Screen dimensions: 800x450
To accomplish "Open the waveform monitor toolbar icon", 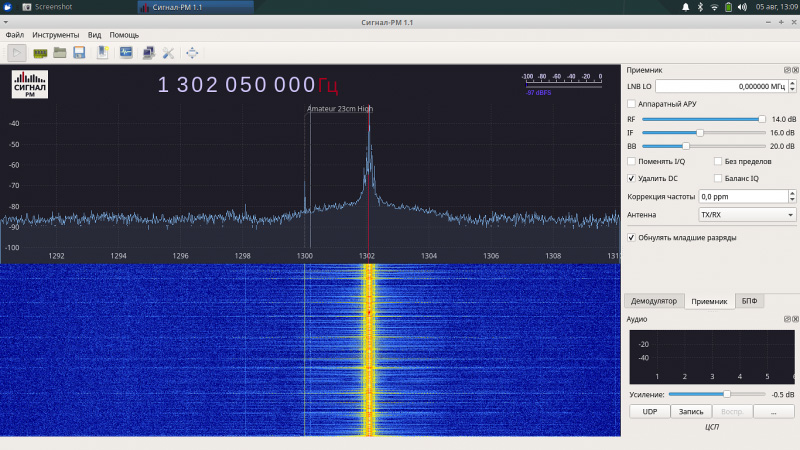I will tap(127, 52).
